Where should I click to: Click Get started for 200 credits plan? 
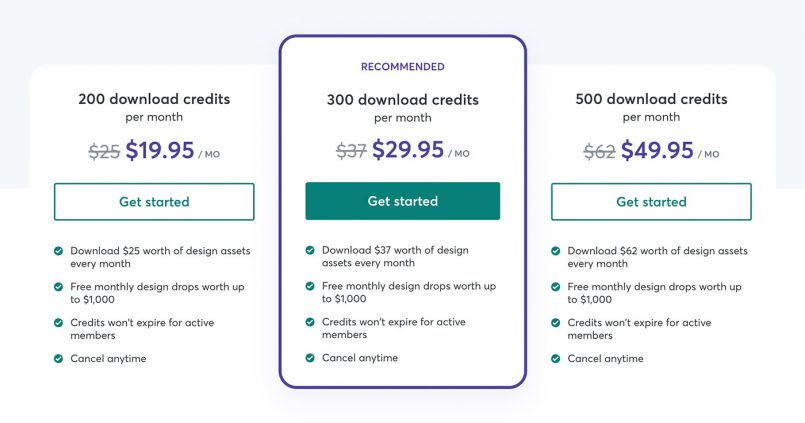(x=154, y=202)
